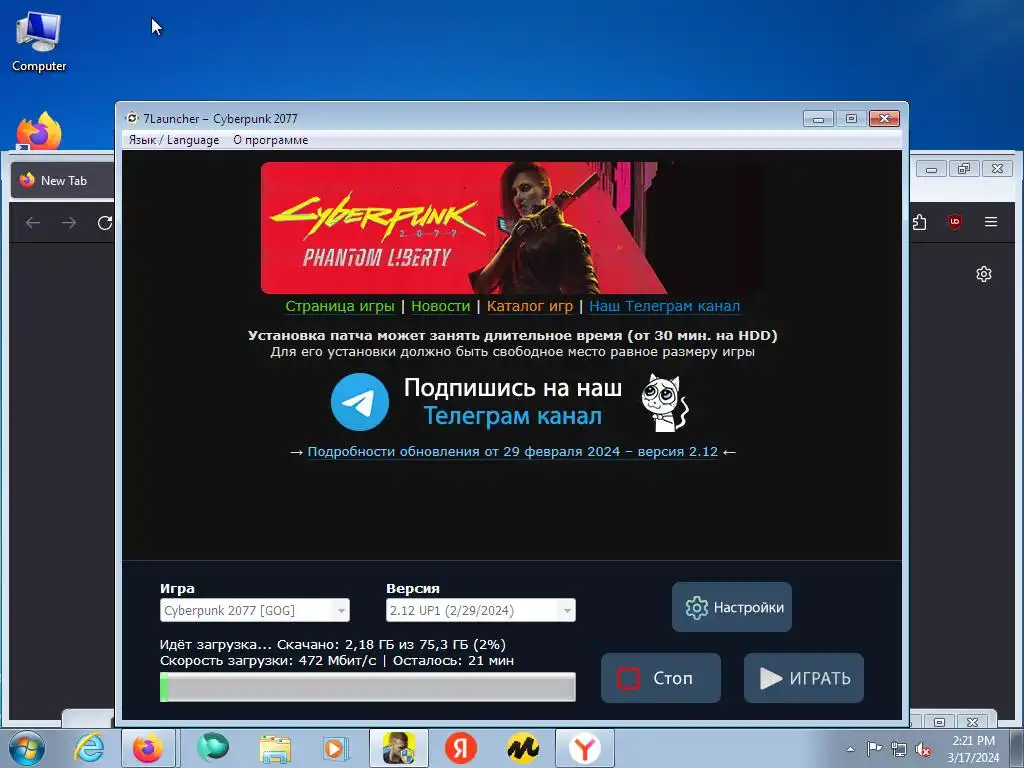This screenshot has width=1024, height=768.
Task: Click the Cyberpunk Phantom Liberty banner
Action: pos(513,228)
